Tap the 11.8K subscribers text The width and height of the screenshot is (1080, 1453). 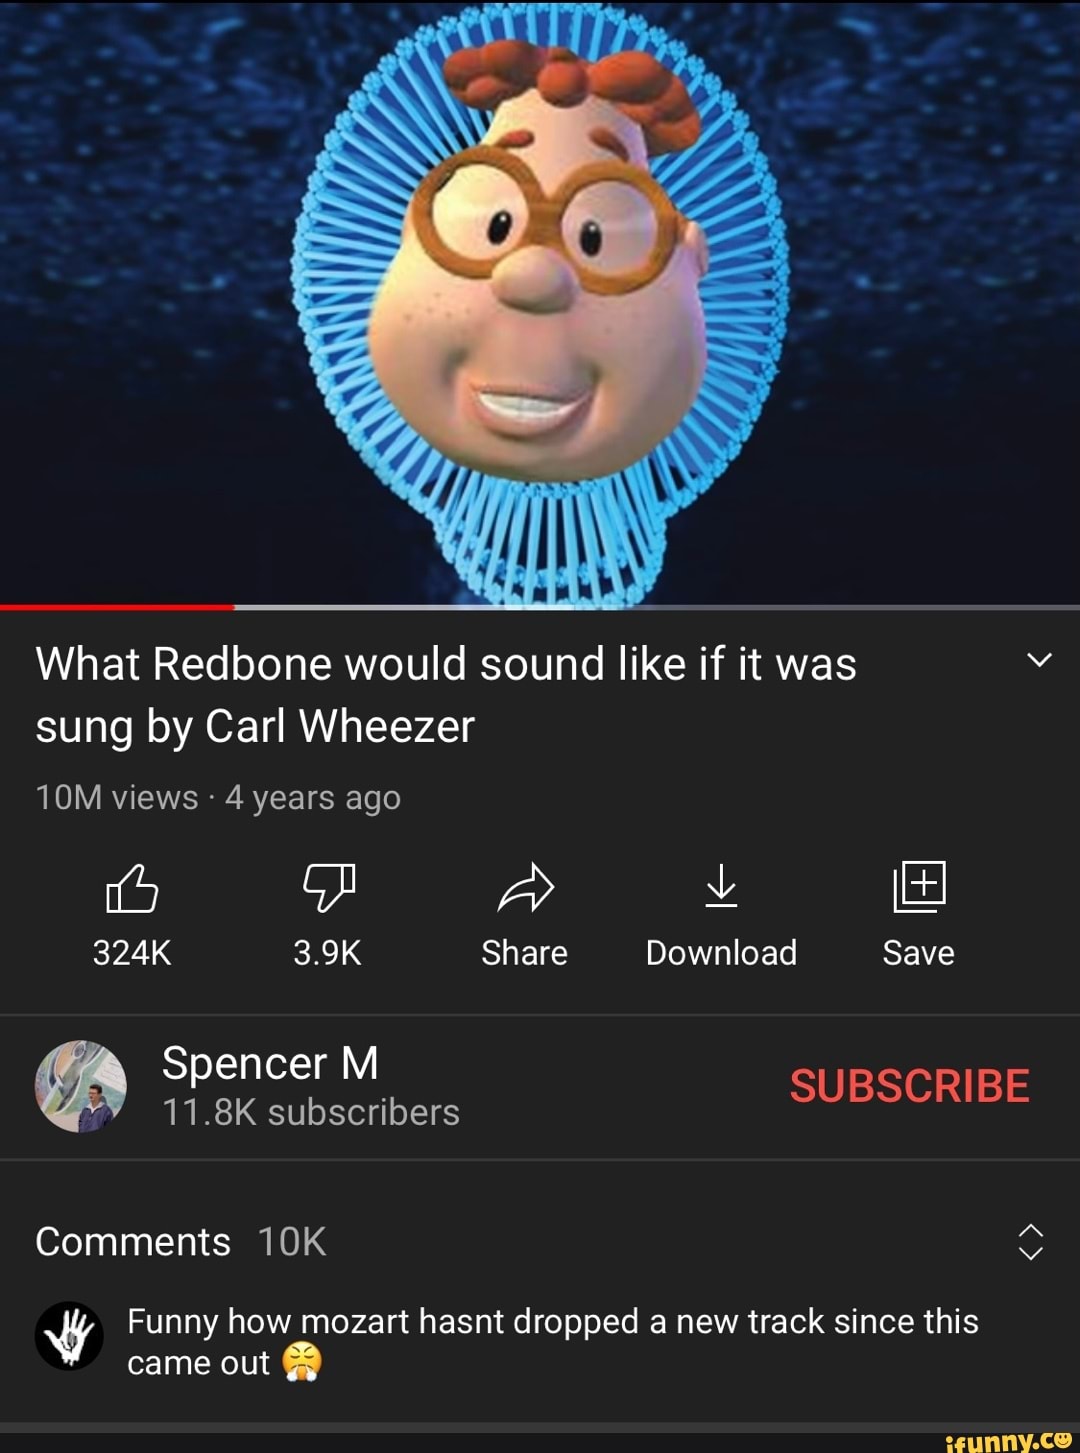(310, 1112)
